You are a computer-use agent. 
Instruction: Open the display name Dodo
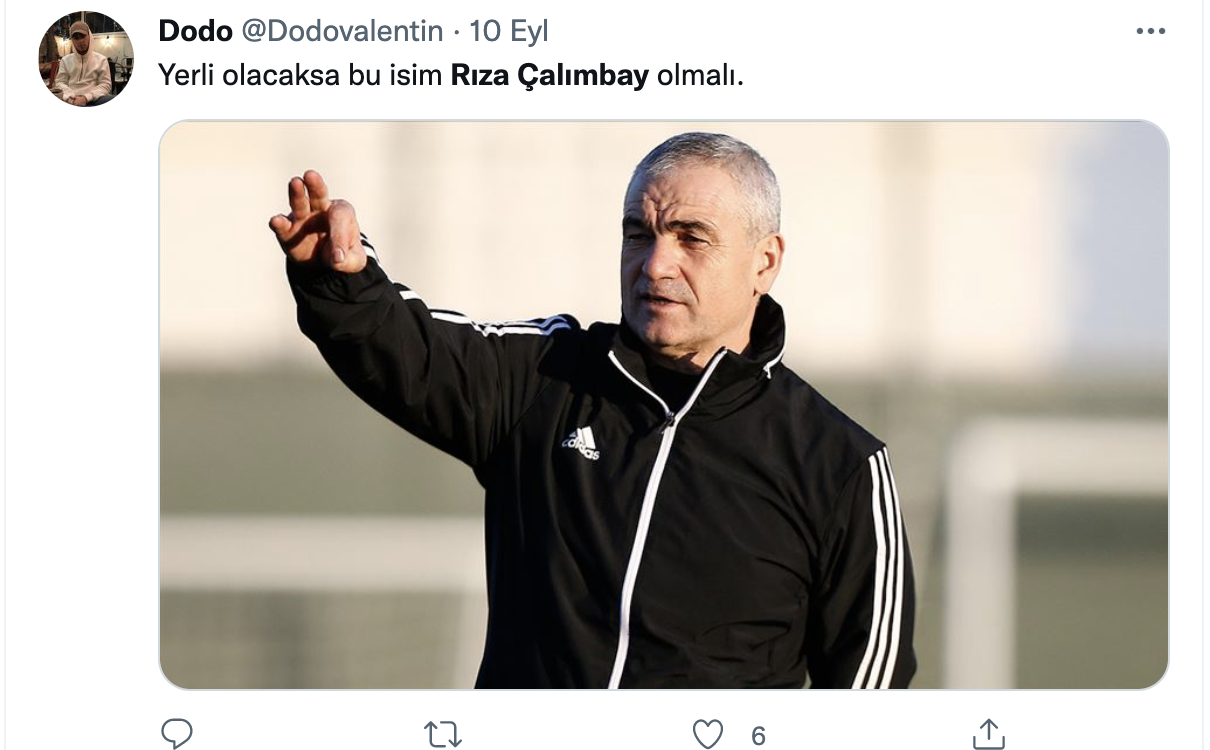[x=195, y=31]
